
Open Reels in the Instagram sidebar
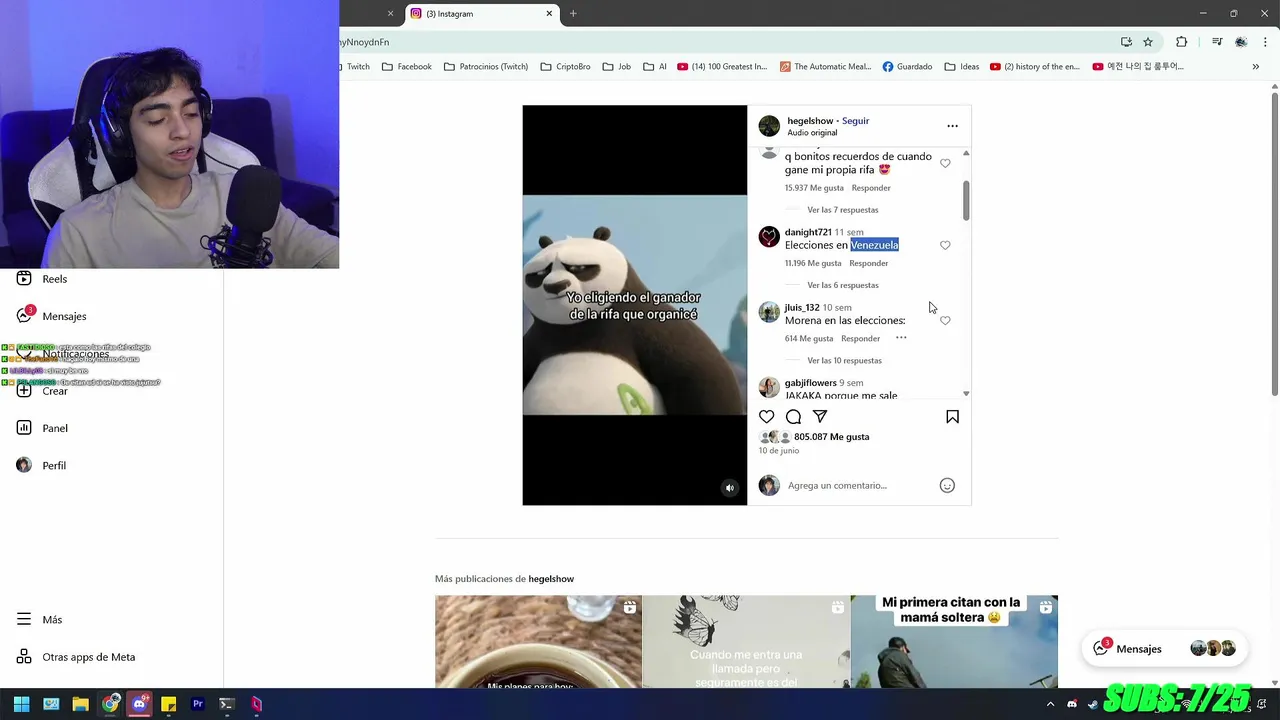[x=42, y=279]
